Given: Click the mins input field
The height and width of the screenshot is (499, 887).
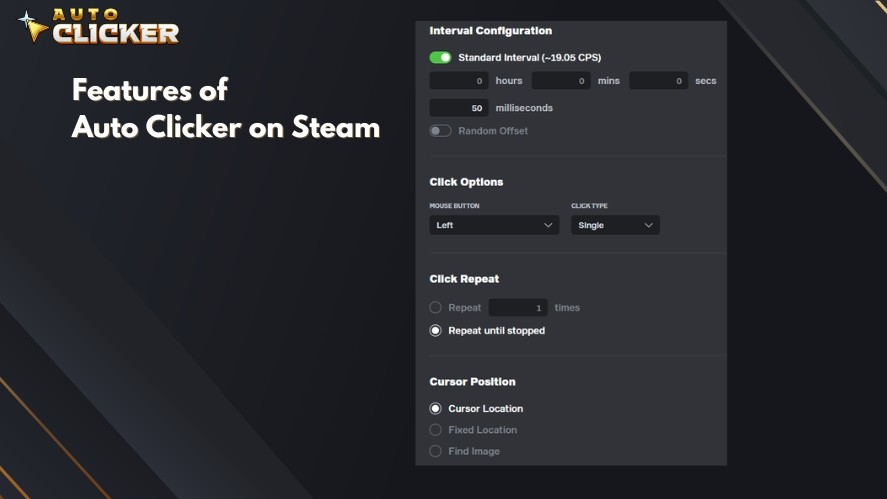Looking at the screenshot, I should tap(561, 81).
